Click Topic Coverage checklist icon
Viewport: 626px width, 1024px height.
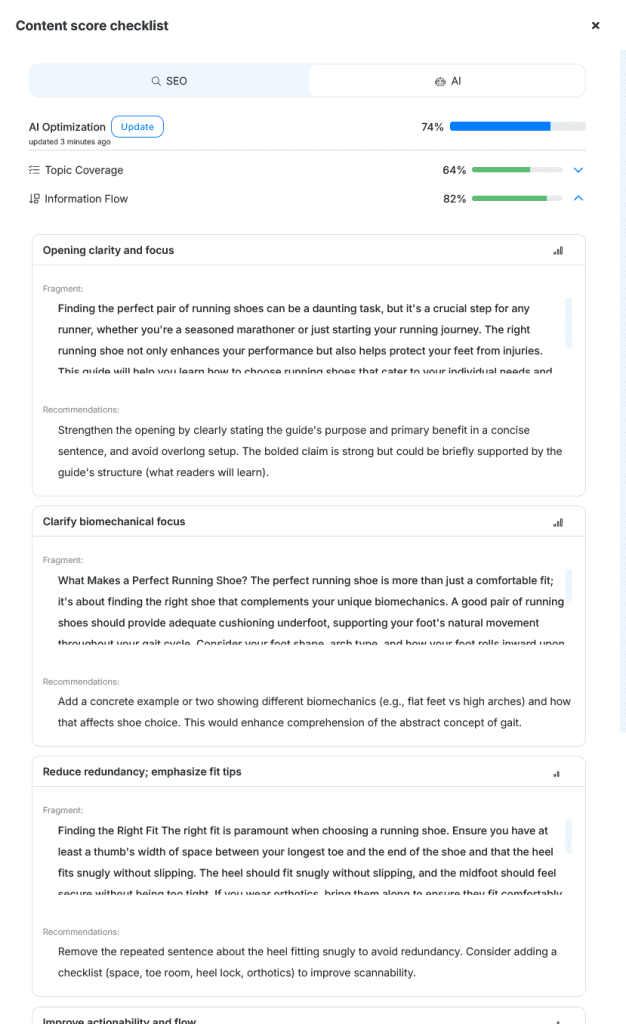click(34, 170)
